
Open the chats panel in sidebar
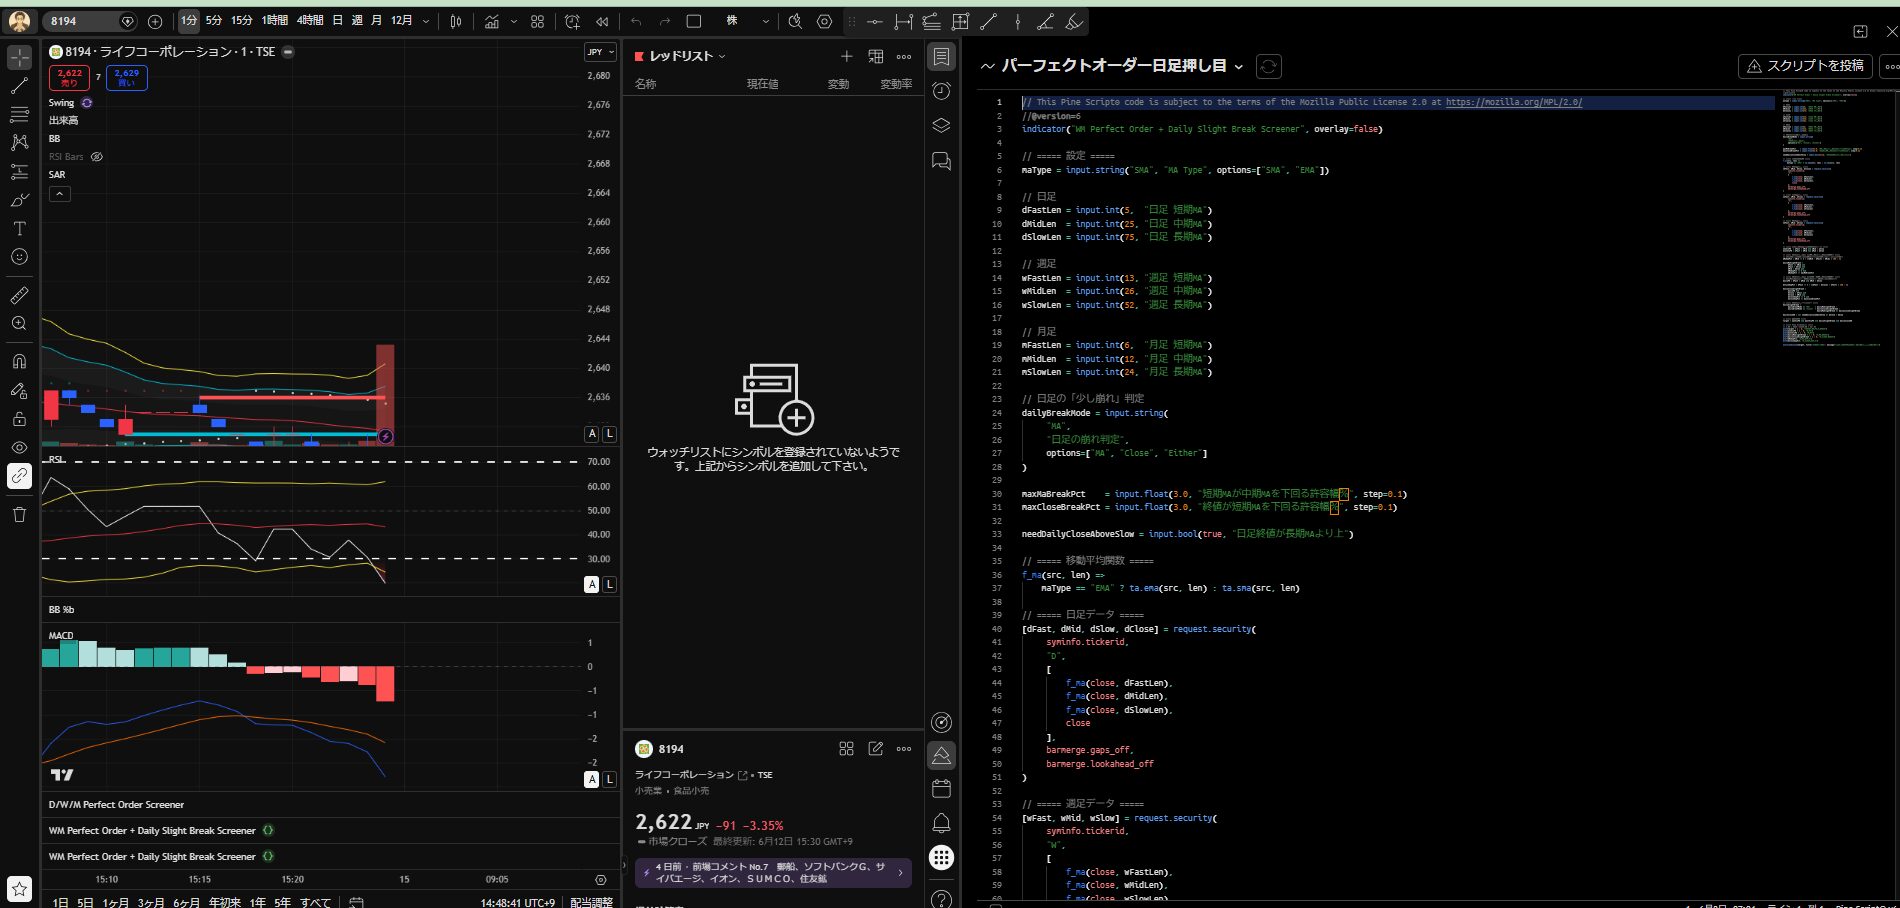(941, 161)
